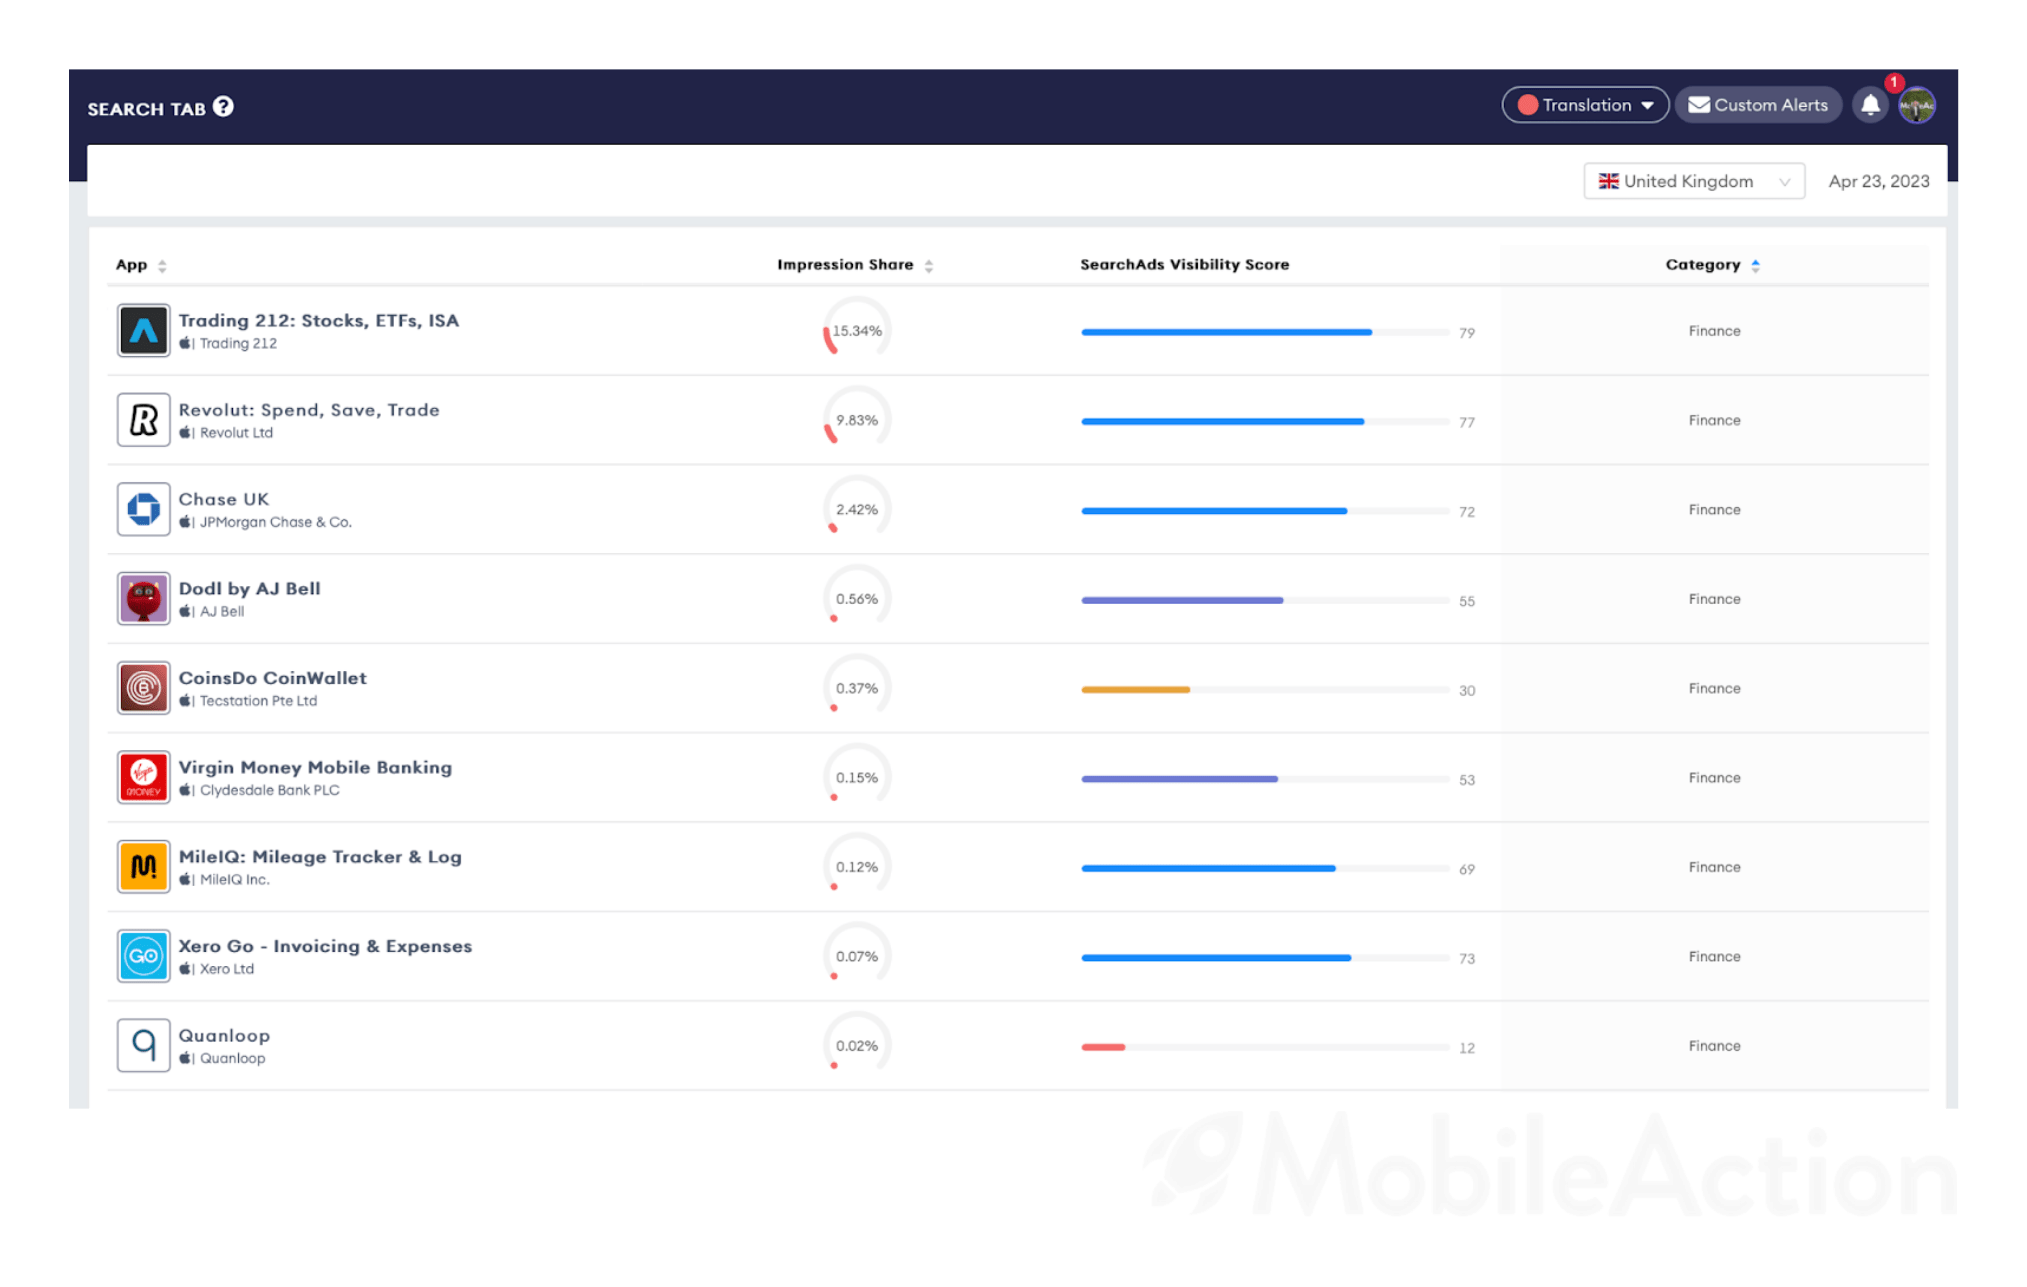Click the JPMorgan Chase & Co. developer name
This screenshot has height=1287, width=2027.
click(275, 522)
